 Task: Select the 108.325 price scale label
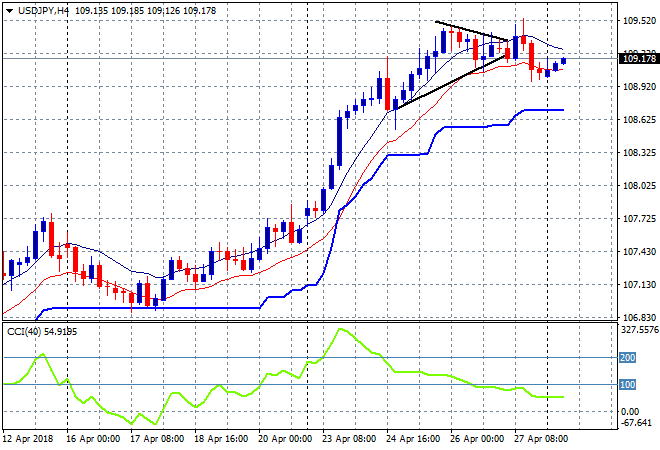pos(639,153)
